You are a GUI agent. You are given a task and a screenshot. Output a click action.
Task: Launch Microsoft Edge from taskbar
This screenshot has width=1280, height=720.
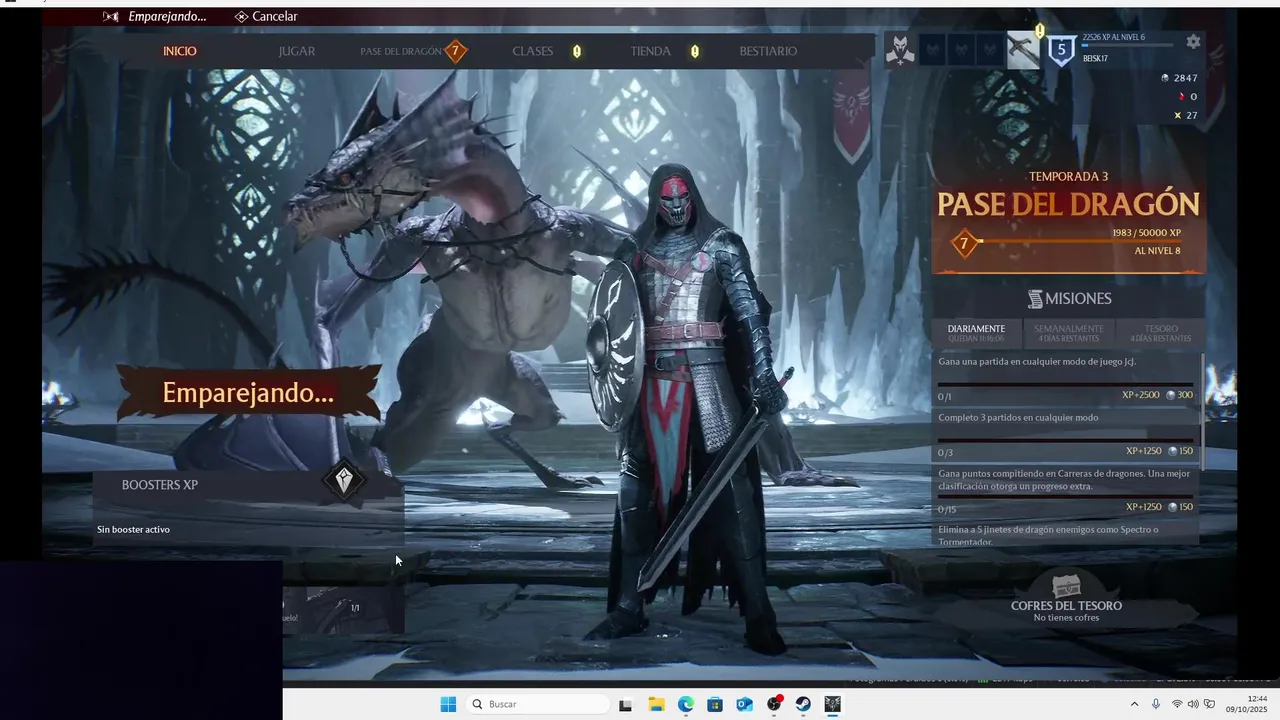pos(686,704)
